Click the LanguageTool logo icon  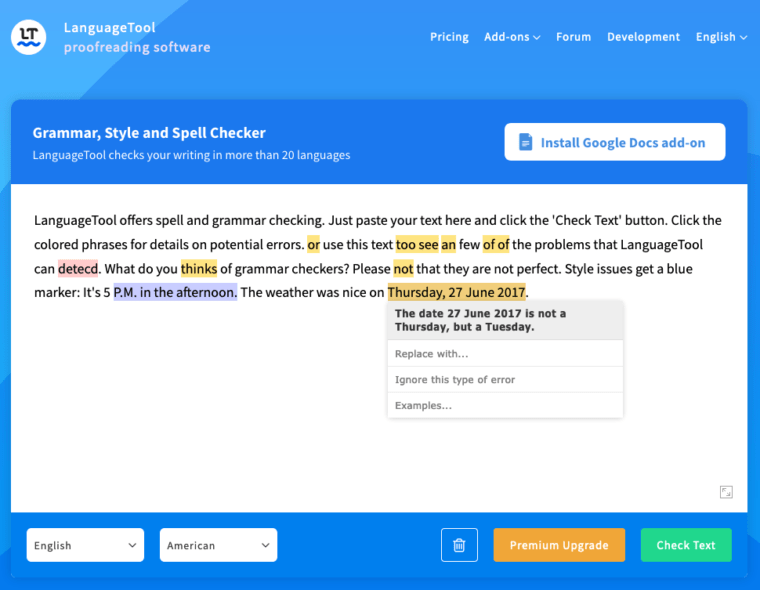click(x=28, y=37)
